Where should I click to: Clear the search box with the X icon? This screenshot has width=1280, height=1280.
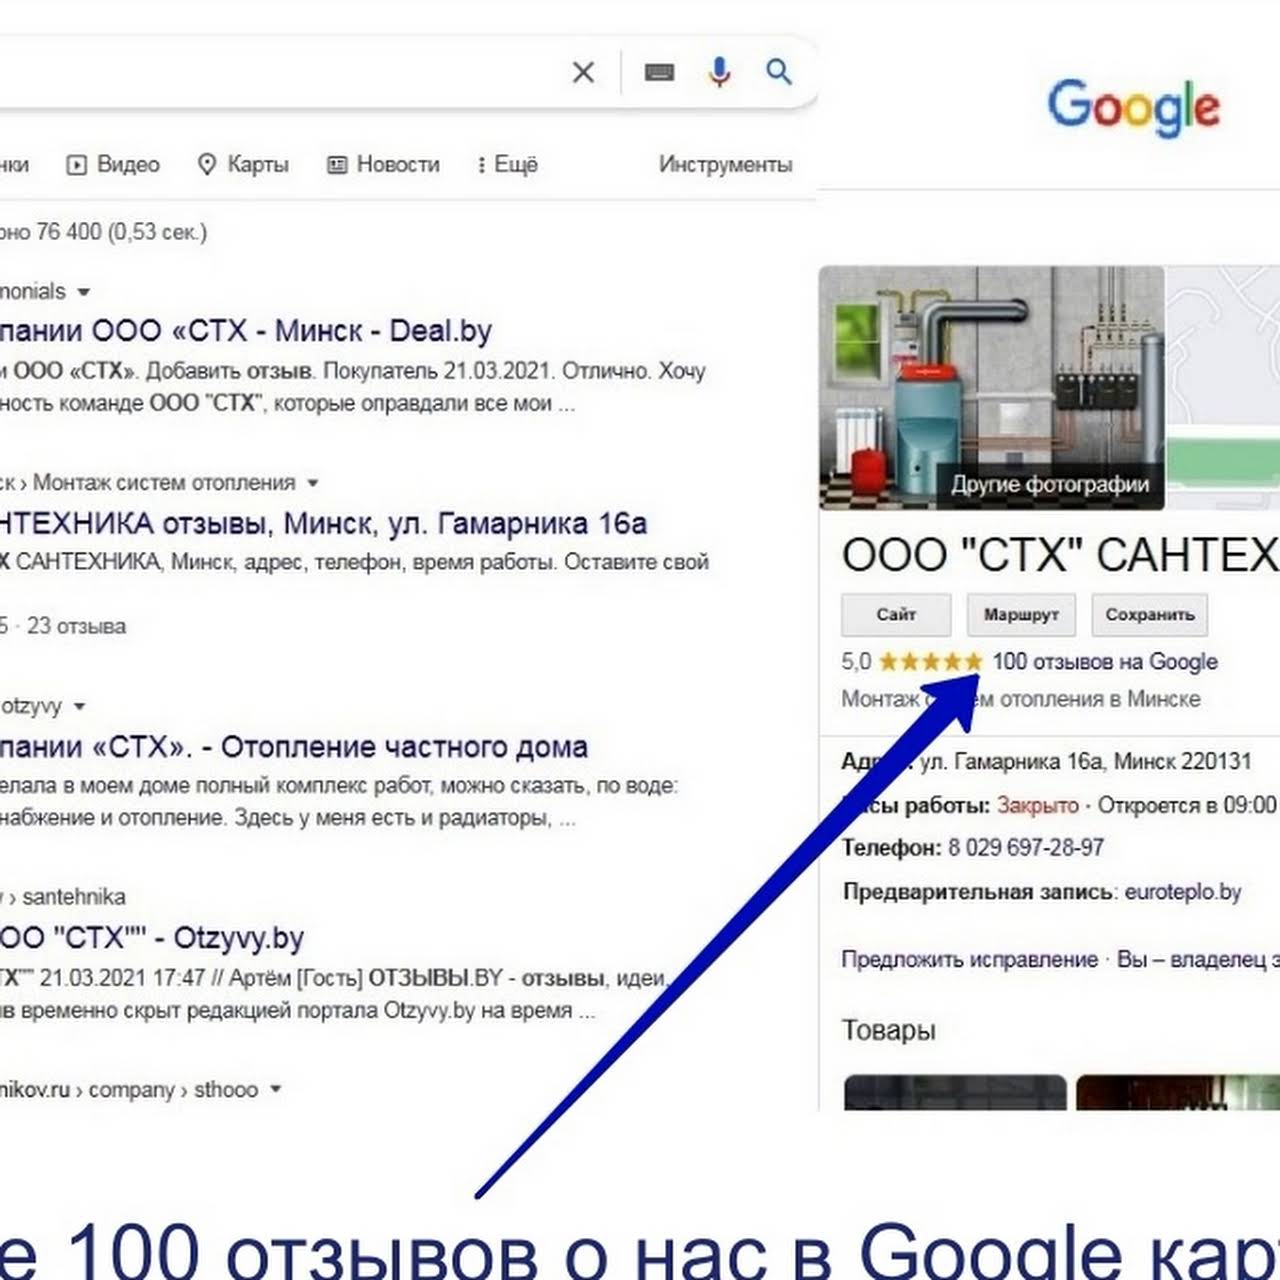click(583, 72)
